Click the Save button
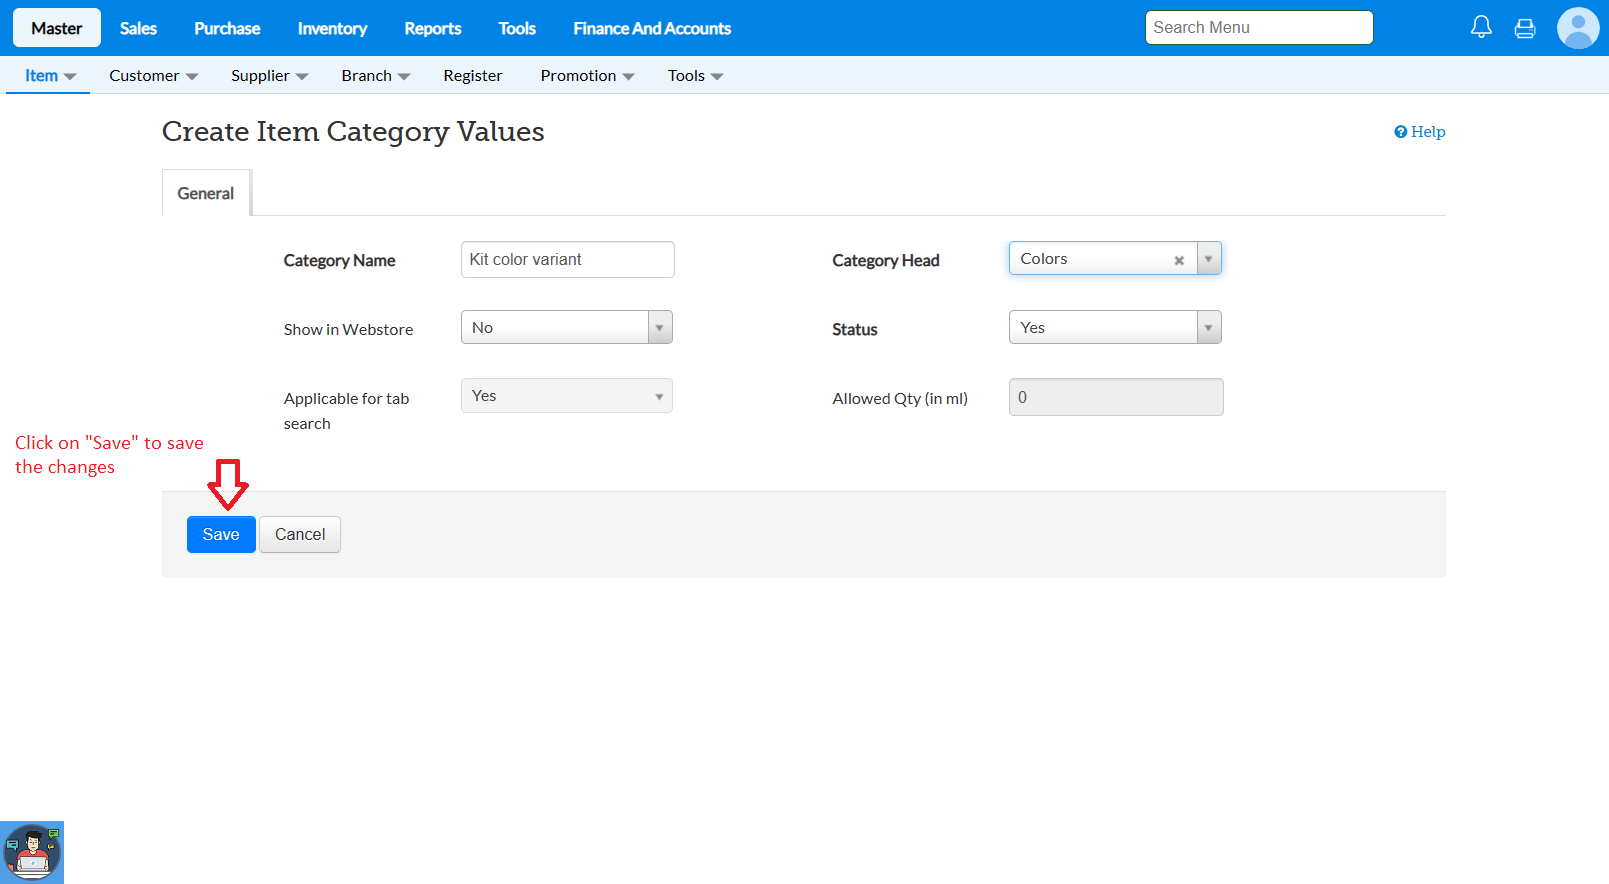This screenshot has width=1609, height=884. coord(221,534)
